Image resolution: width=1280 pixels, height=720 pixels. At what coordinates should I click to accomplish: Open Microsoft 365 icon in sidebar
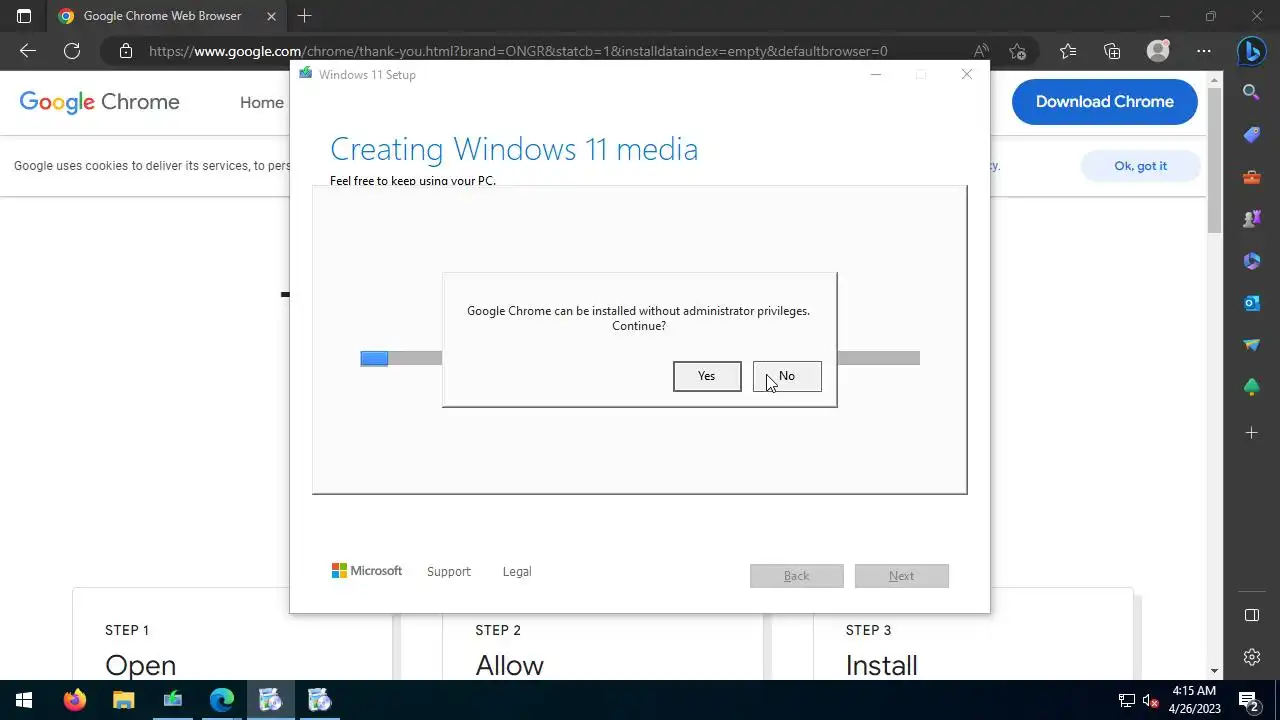(x=1251, y=261)
